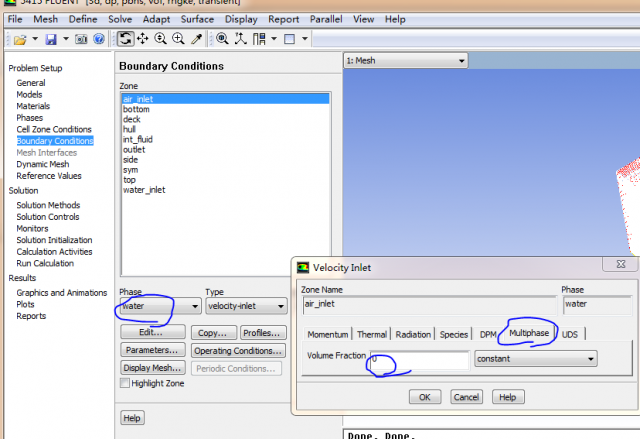Click the Volume Fraction input field
Image resolution: width=640 pixels, height=439 pixels.
[x=418, y=358]
